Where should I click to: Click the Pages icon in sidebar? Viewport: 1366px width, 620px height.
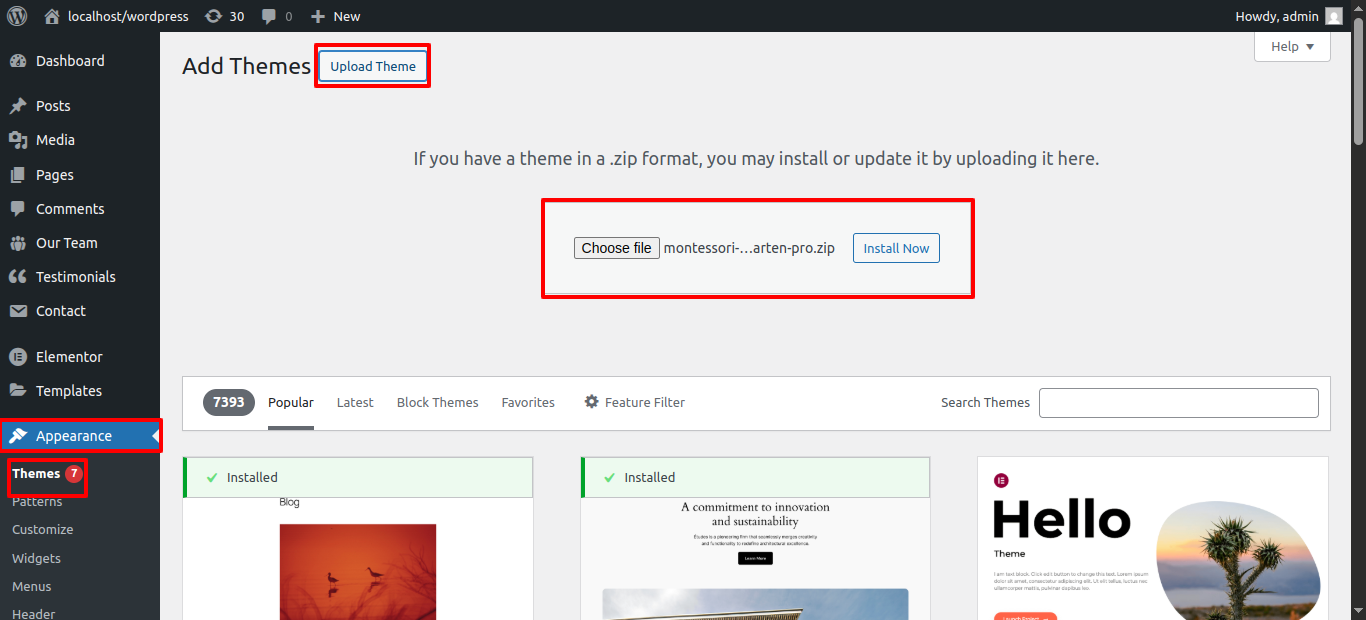point(18,175)
